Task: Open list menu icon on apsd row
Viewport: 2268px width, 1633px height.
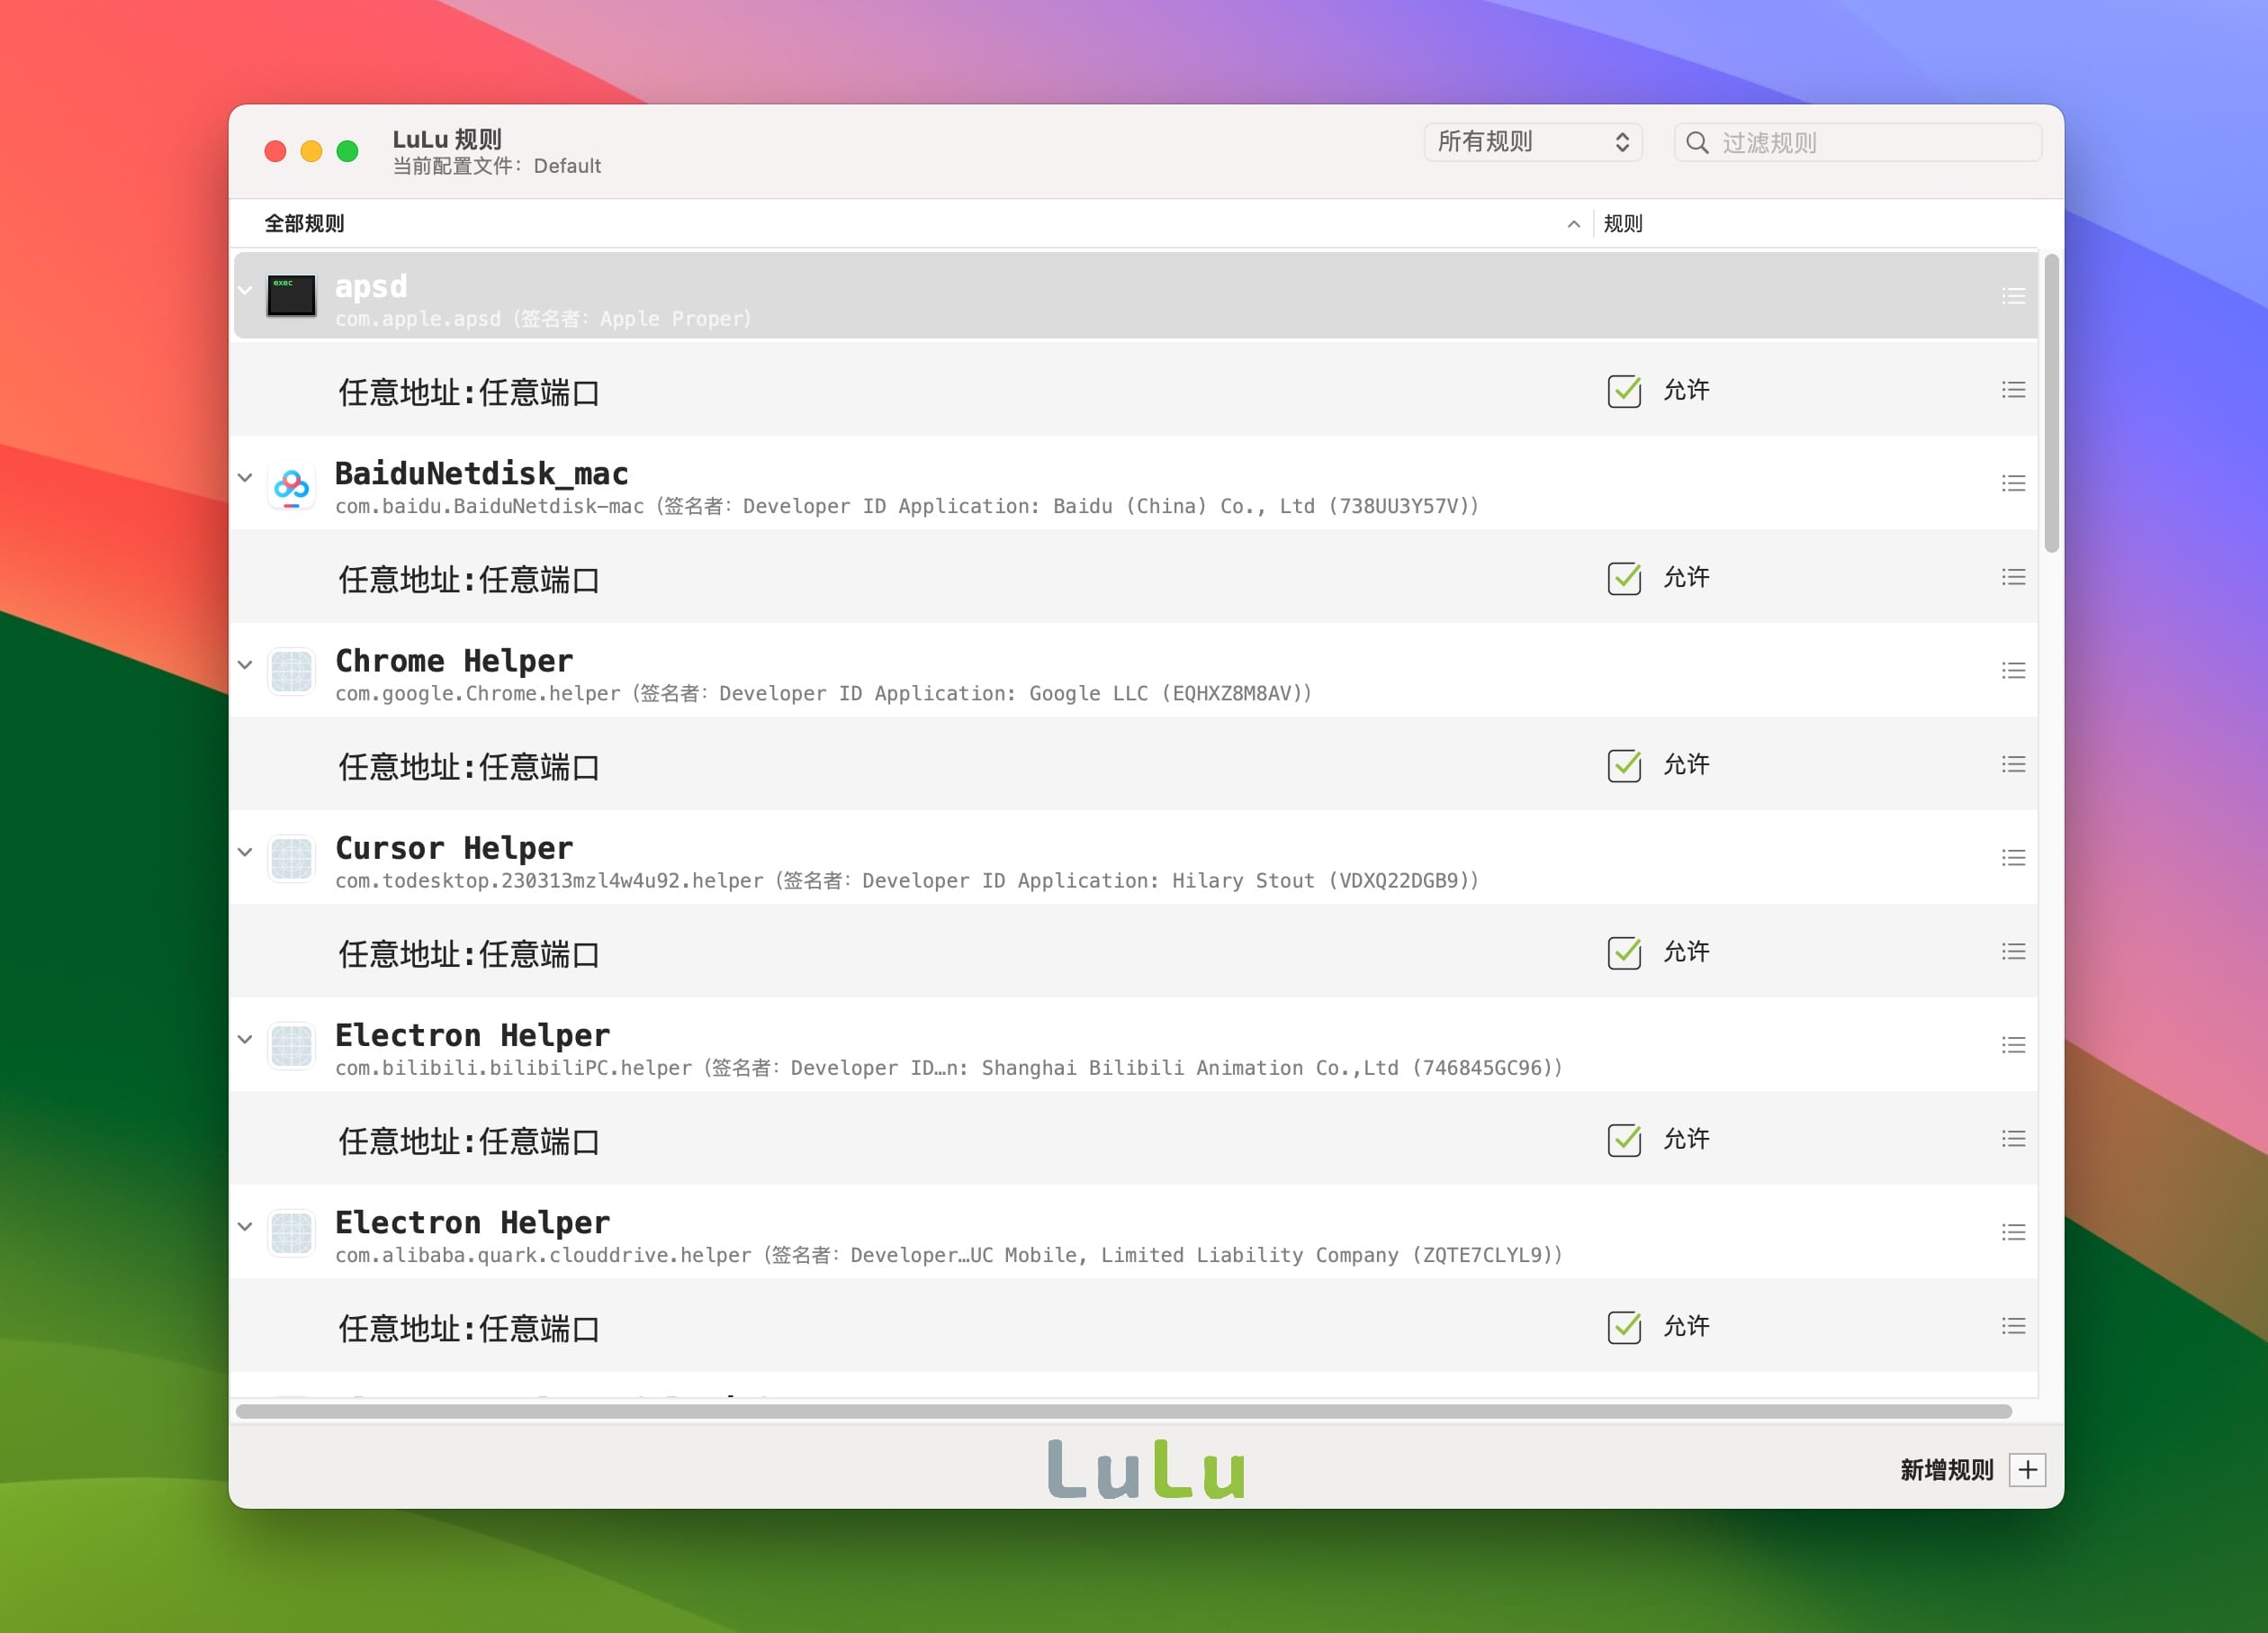Action: pyautogui.click(x=2013, y=296)
